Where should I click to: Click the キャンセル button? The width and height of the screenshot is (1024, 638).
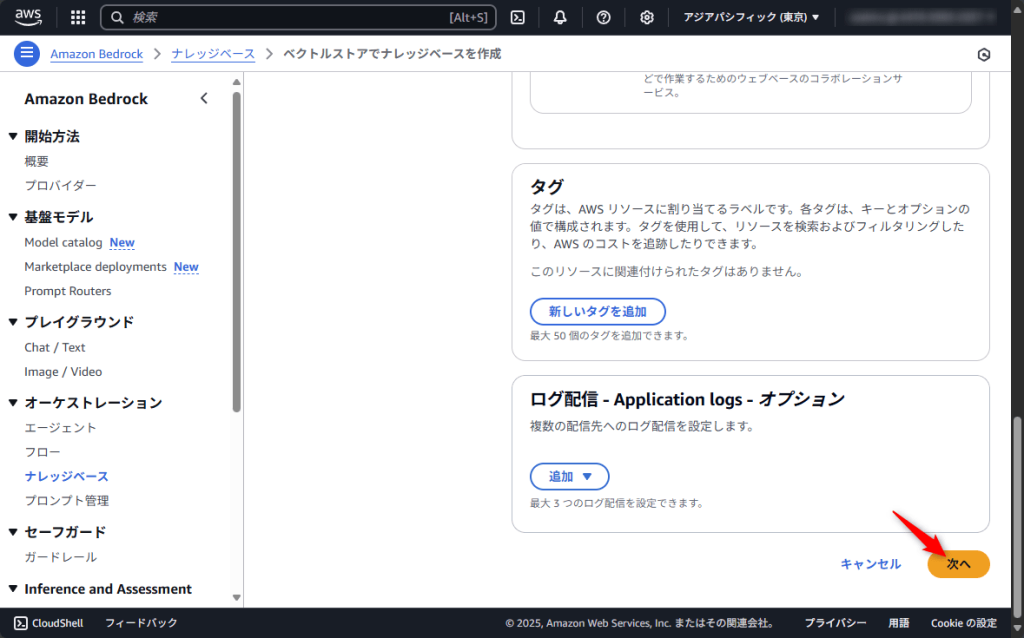[871, 564]
